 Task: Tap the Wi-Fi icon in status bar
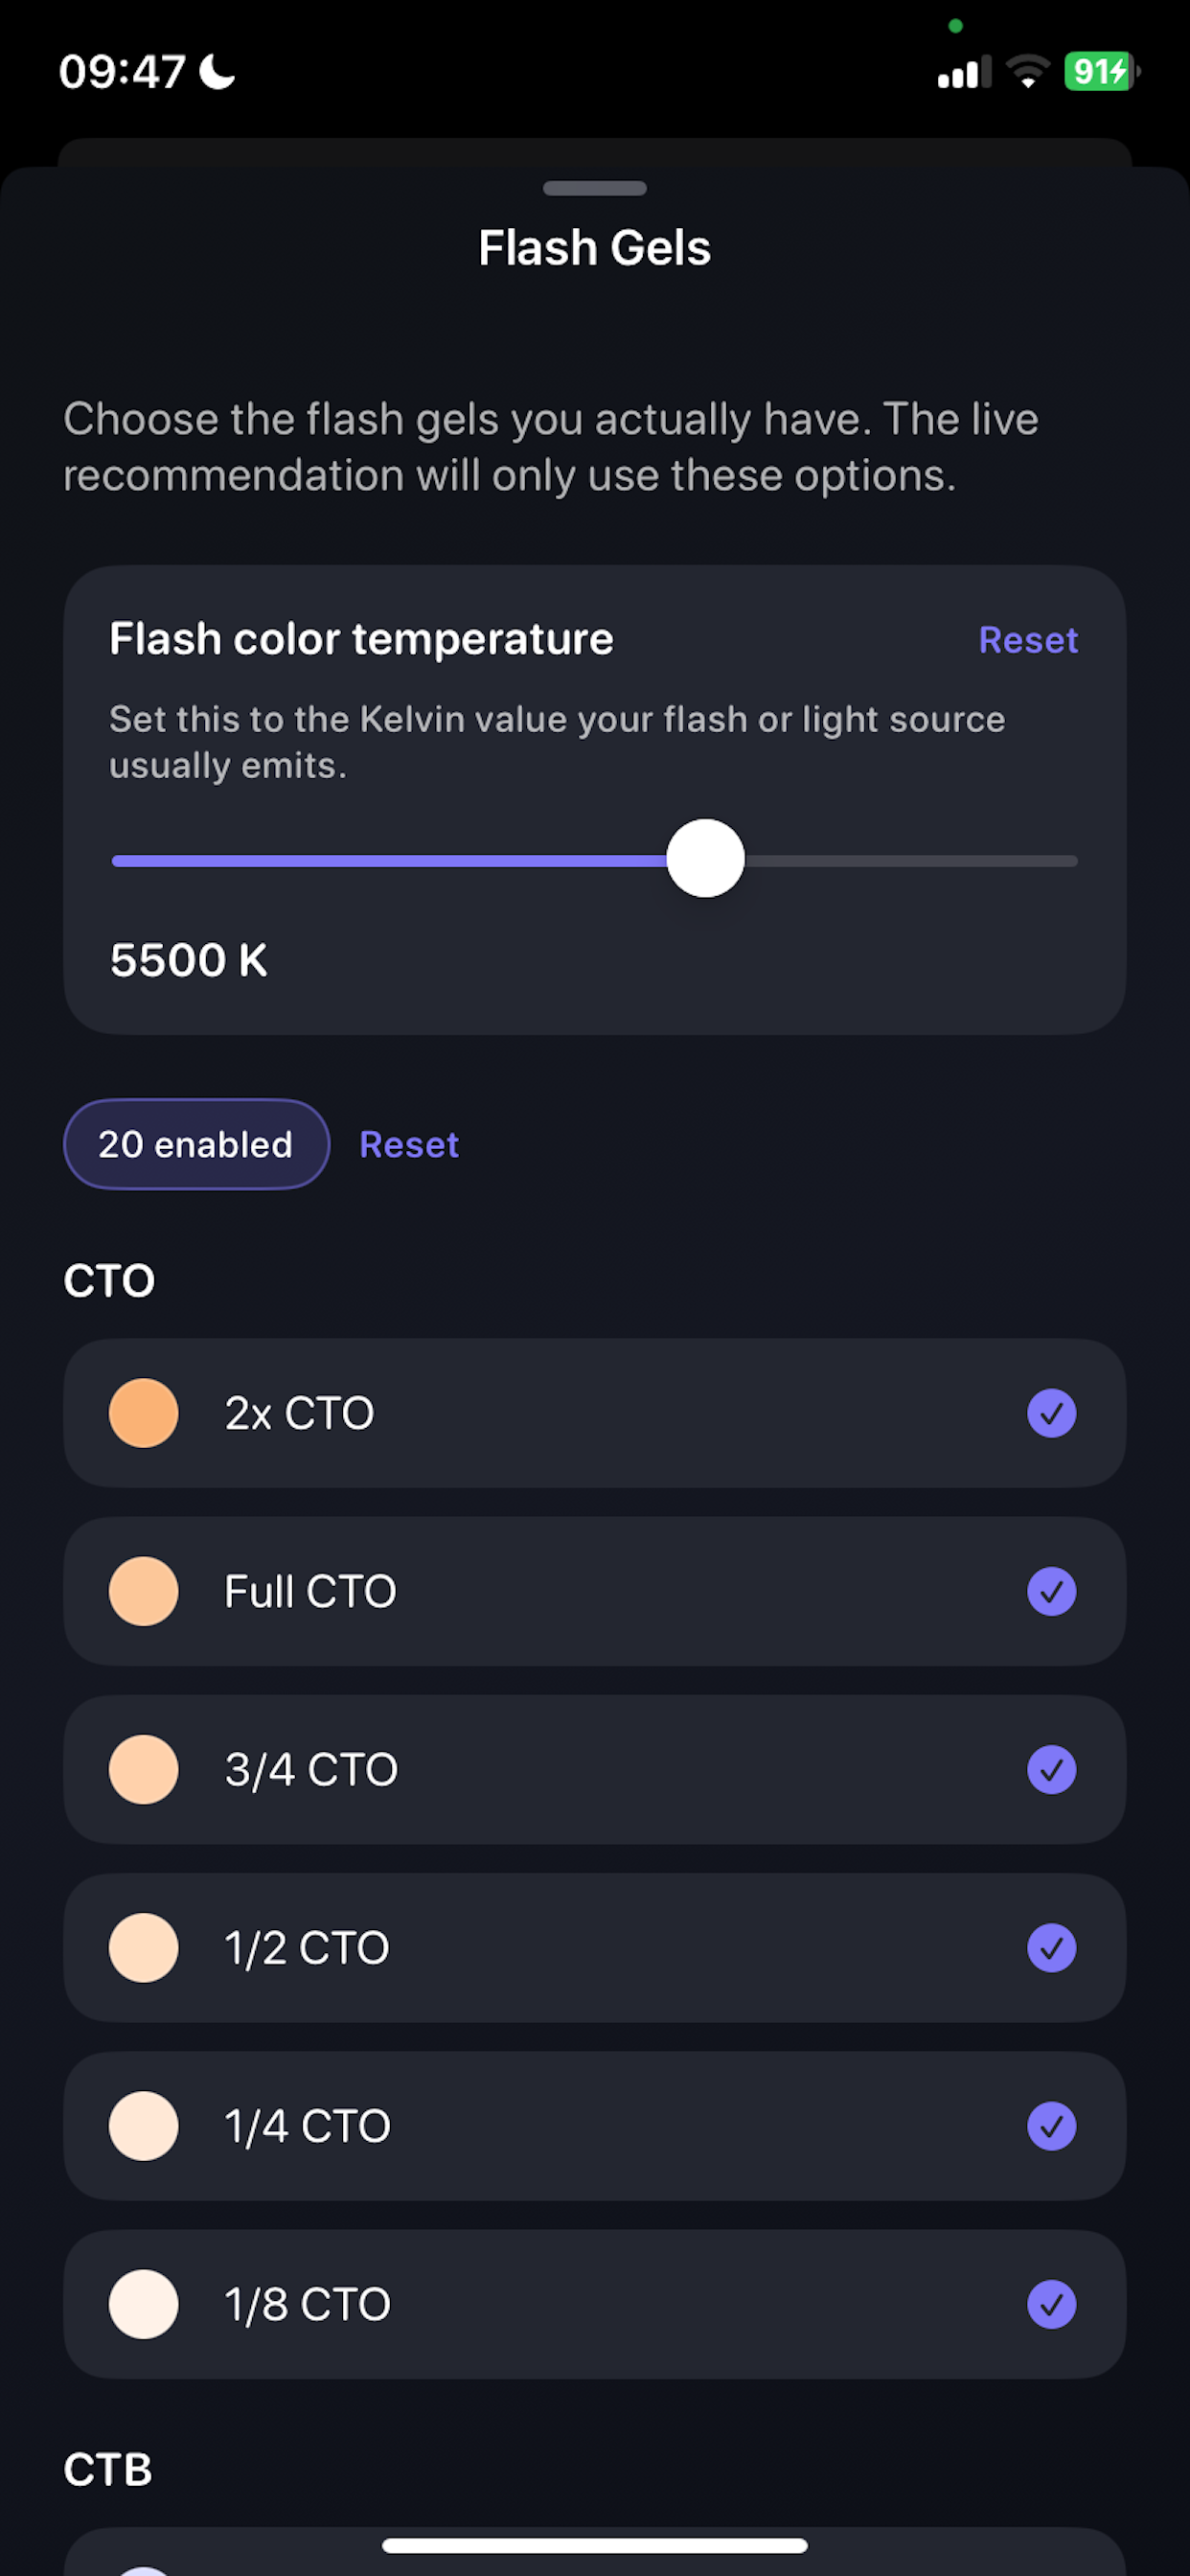1027,72
